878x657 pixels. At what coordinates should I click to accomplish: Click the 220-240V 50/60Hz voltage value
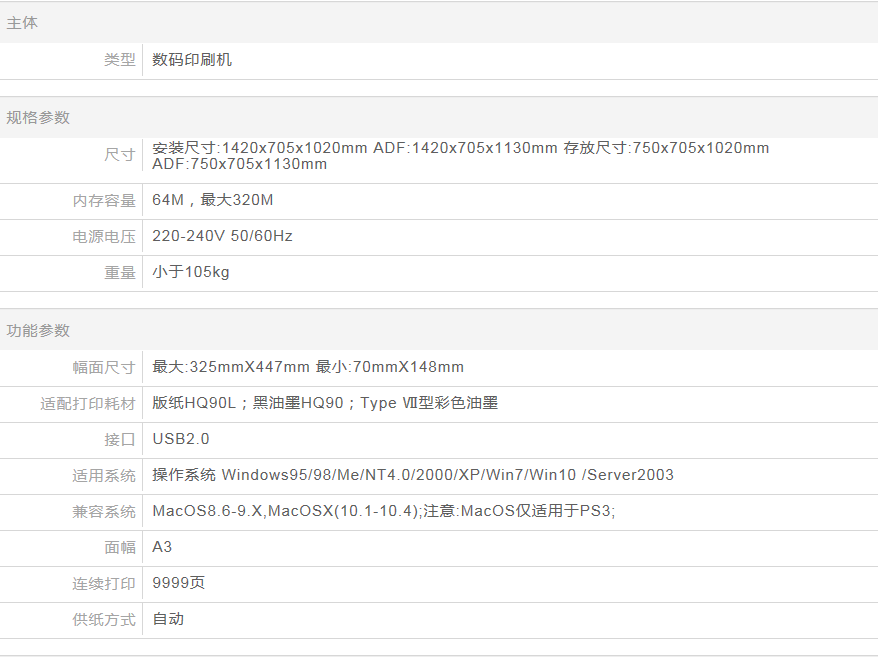pos(222,236)
